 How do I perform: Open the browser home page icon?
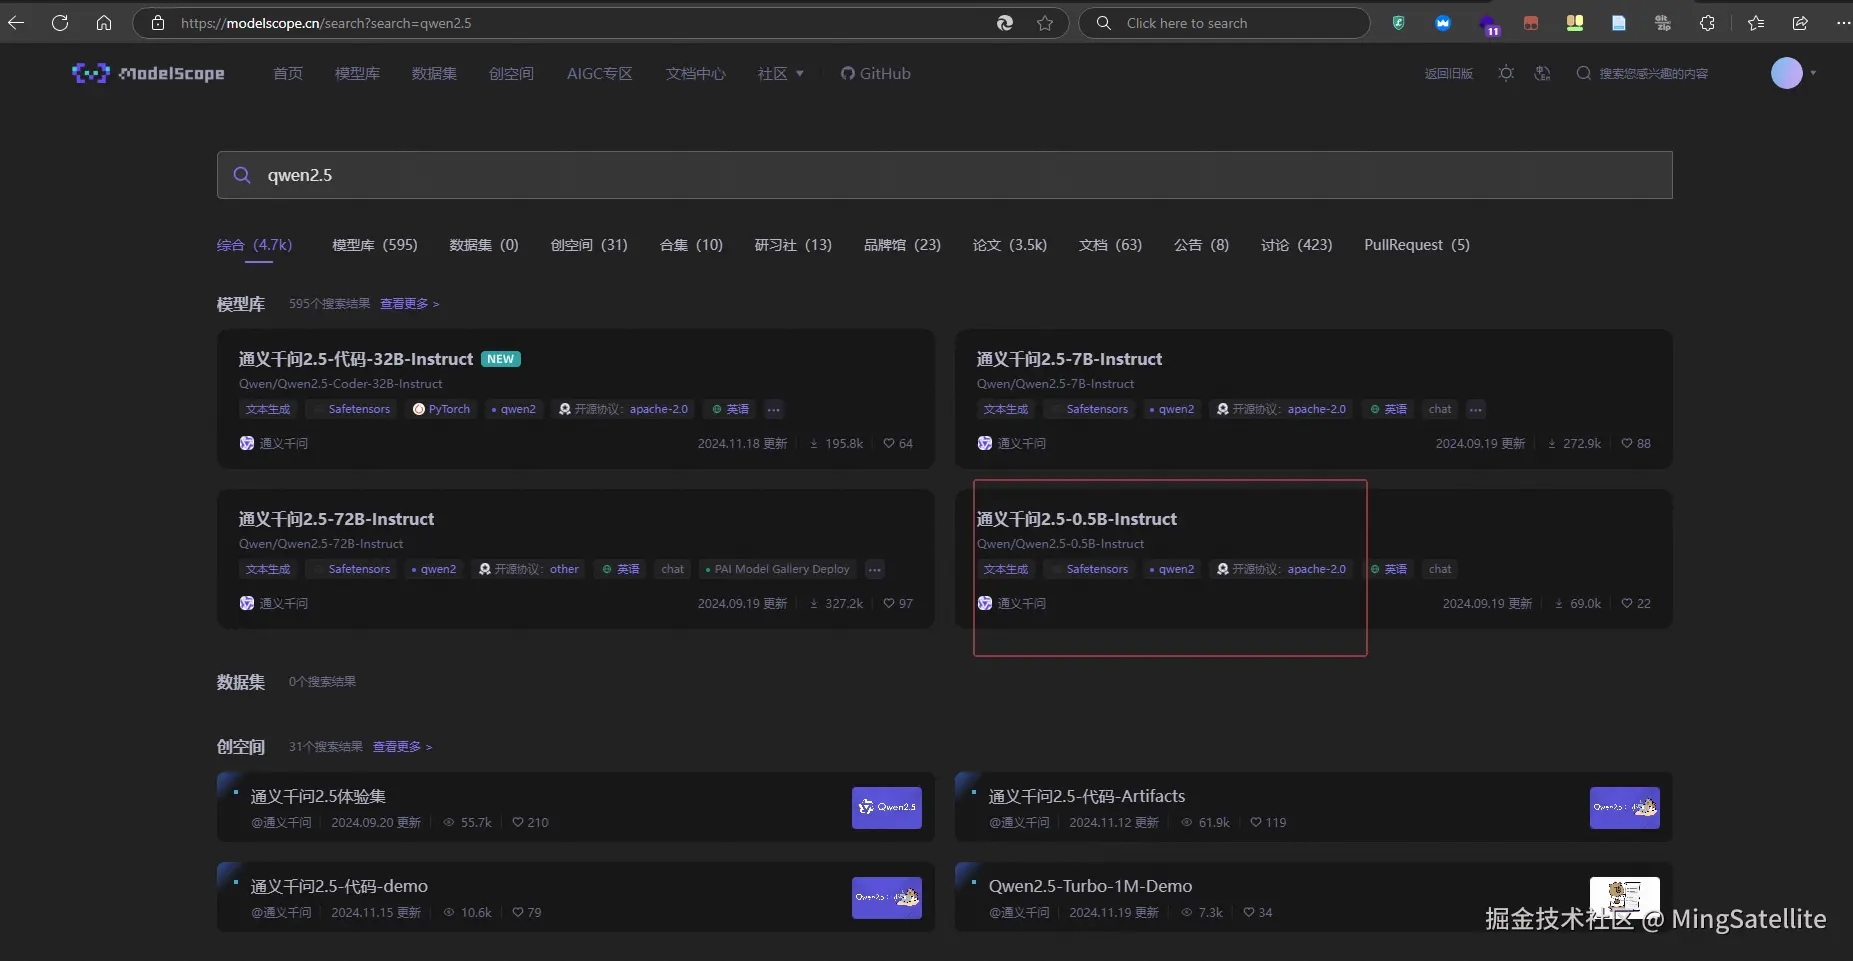pos(104,23)
